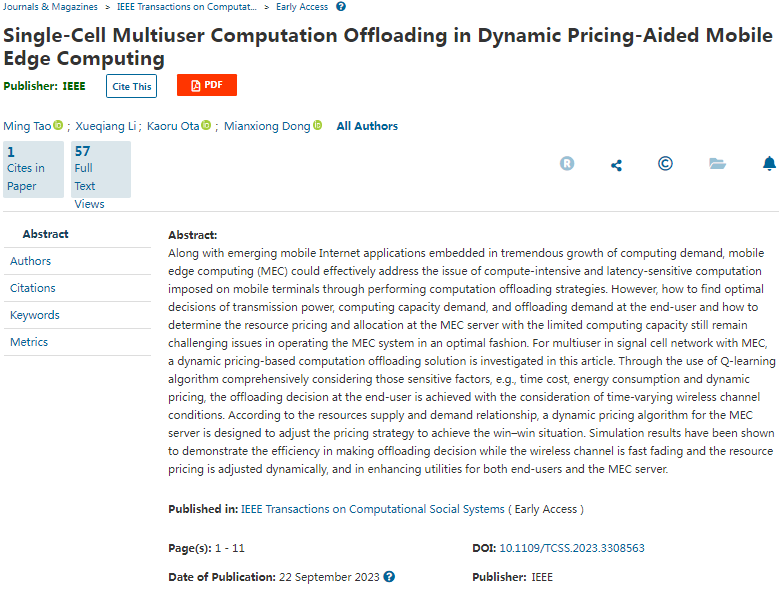This screenshot has width=783, height=591.
Task: Expand the All Authors list
Action: tap(367, 126)
